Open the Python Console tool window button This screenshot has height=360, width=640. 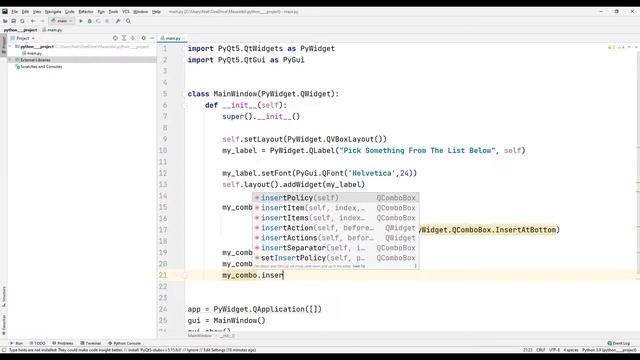point(124,343)
